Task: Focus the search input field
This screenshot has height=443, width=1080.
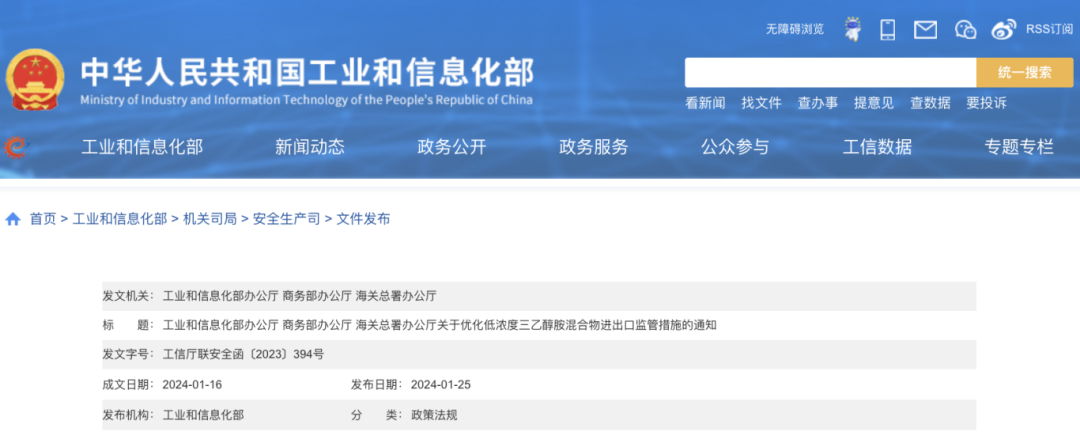Action: tap(830, 72)
